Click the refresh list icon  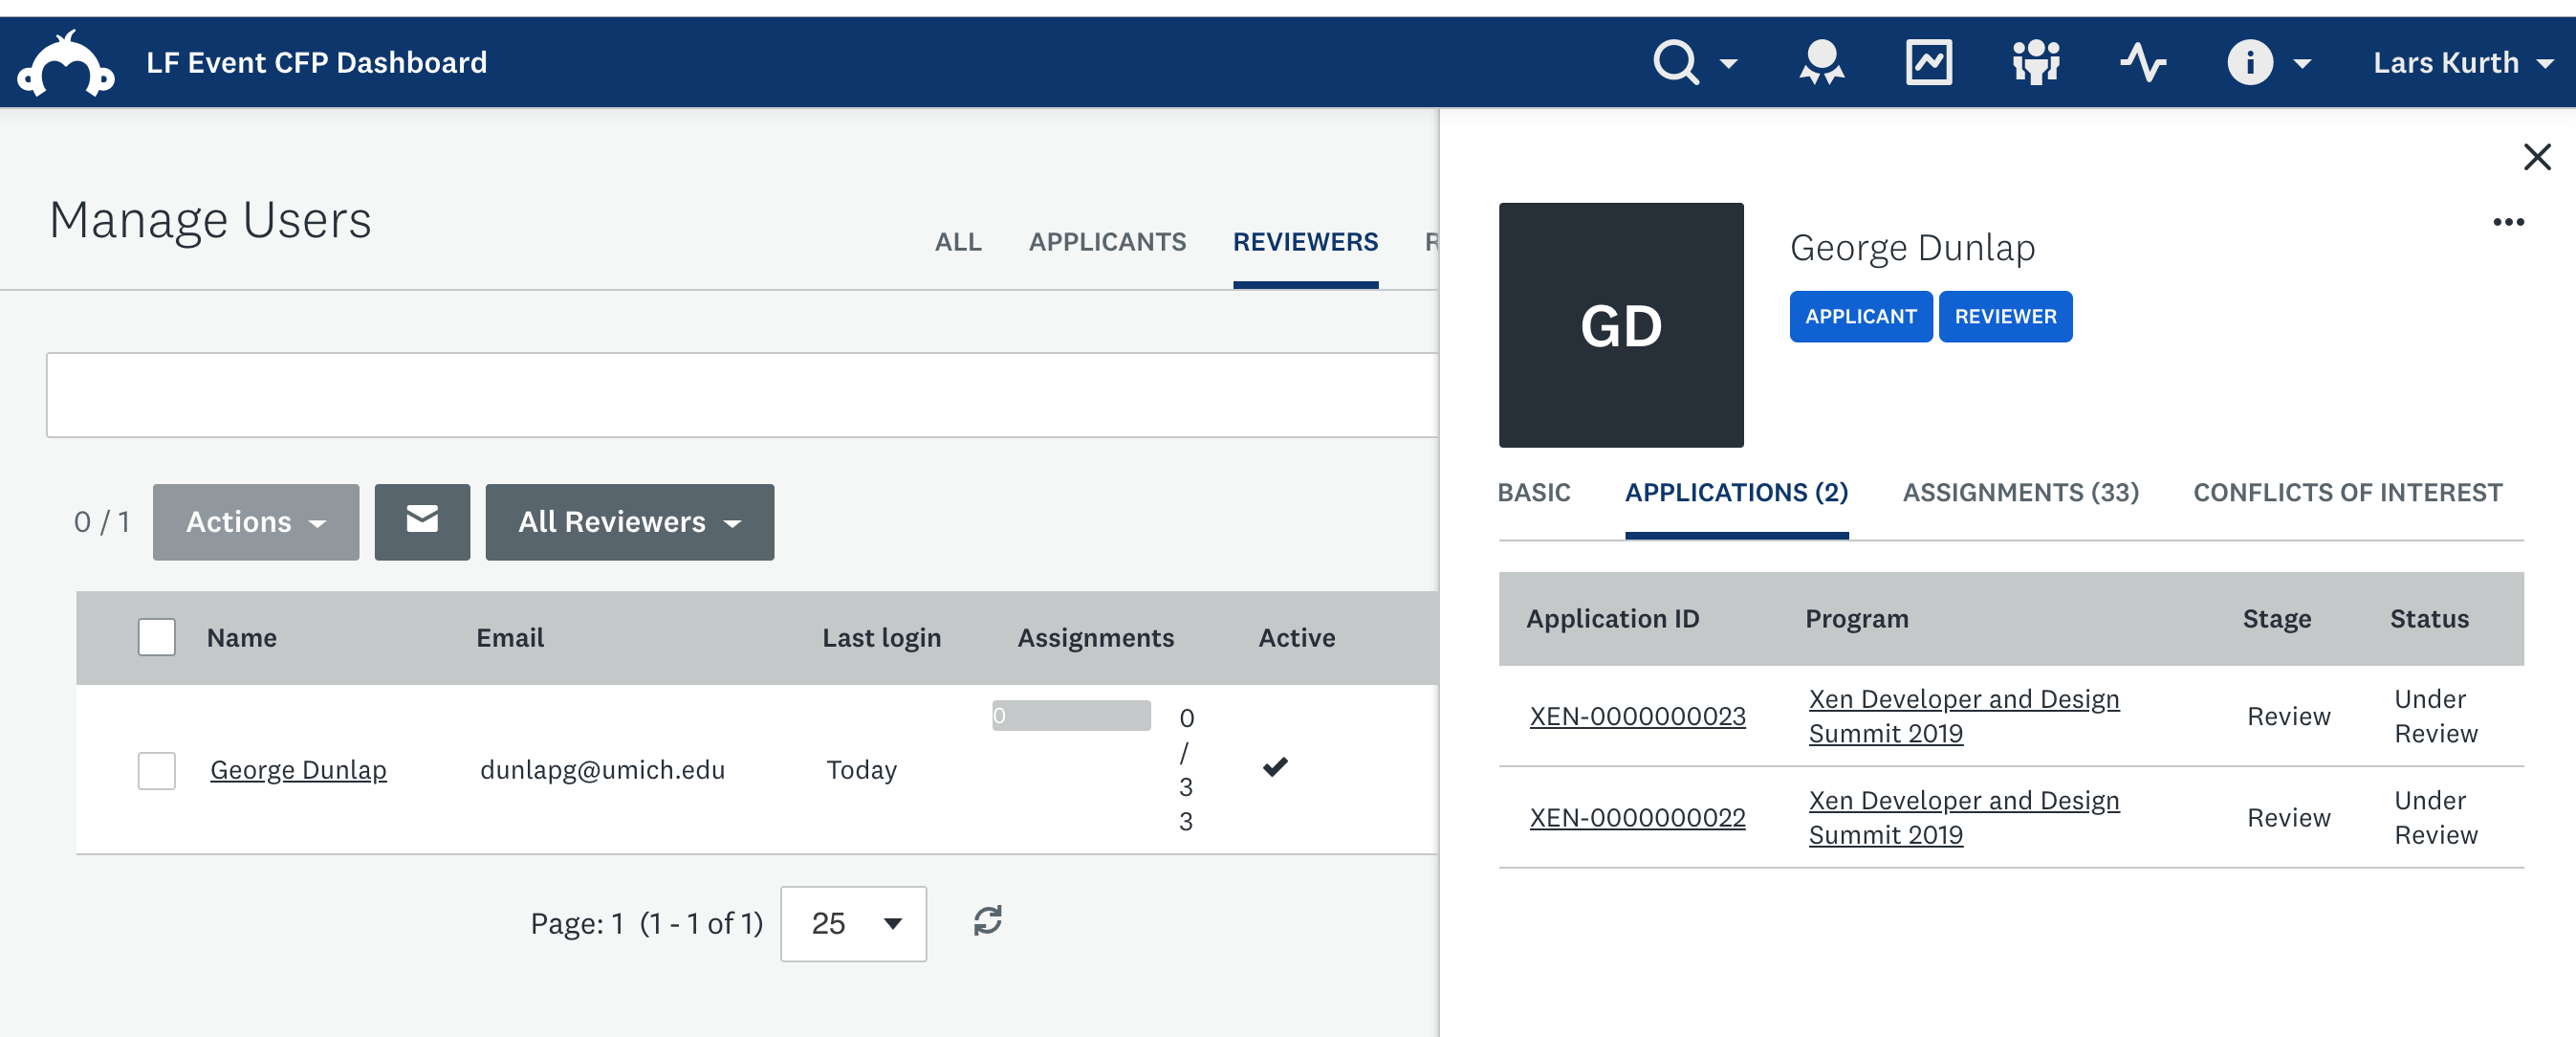pyautogui.click(x=987, y=920)
